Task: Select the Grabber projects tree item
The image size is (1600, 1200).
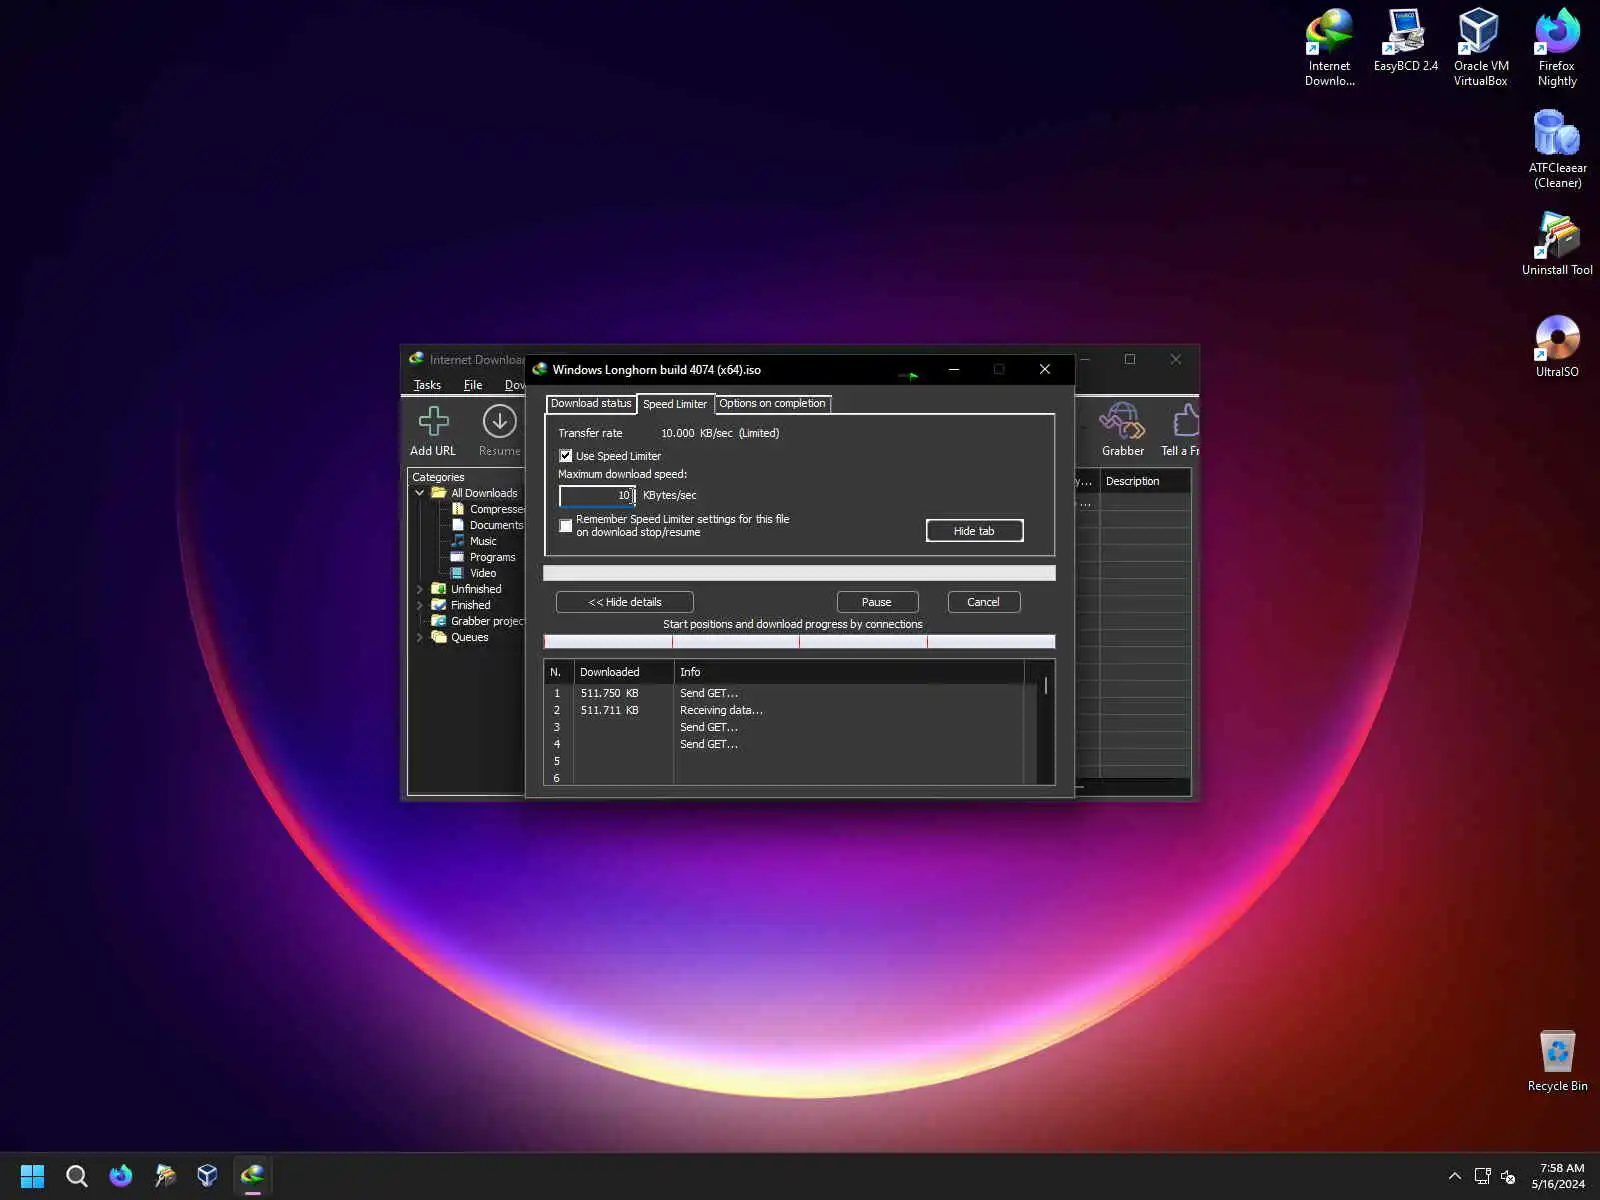Action: point(477,621)
